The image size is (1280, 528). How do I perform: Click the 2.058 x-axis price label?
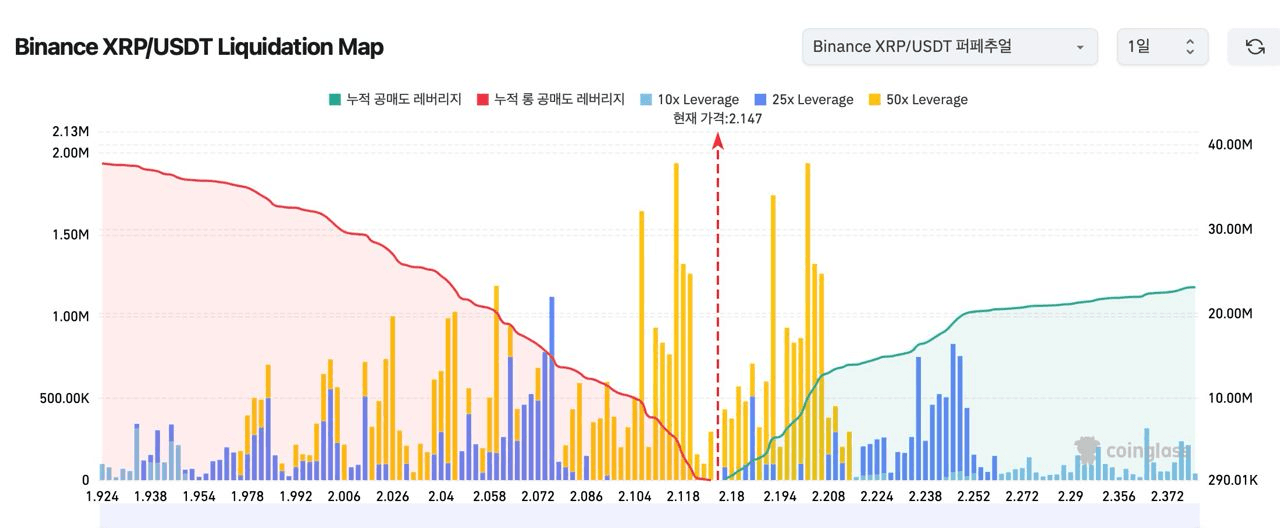[489, 496]
